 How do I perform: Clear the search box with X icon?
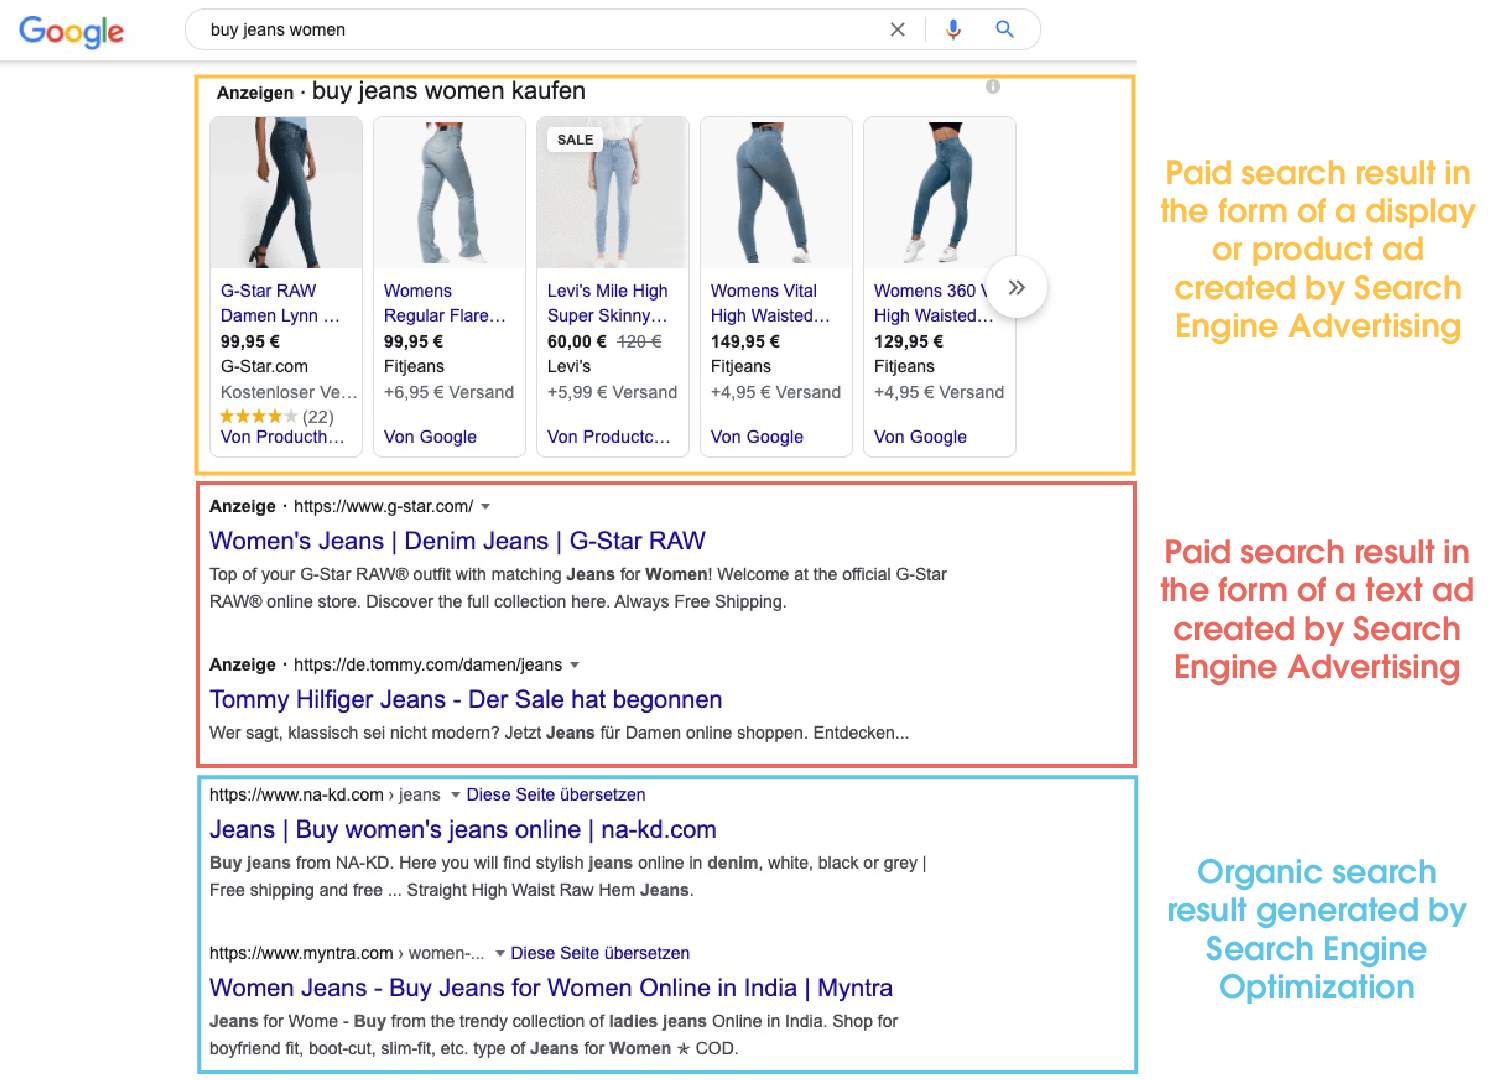(x=897, y=30)
